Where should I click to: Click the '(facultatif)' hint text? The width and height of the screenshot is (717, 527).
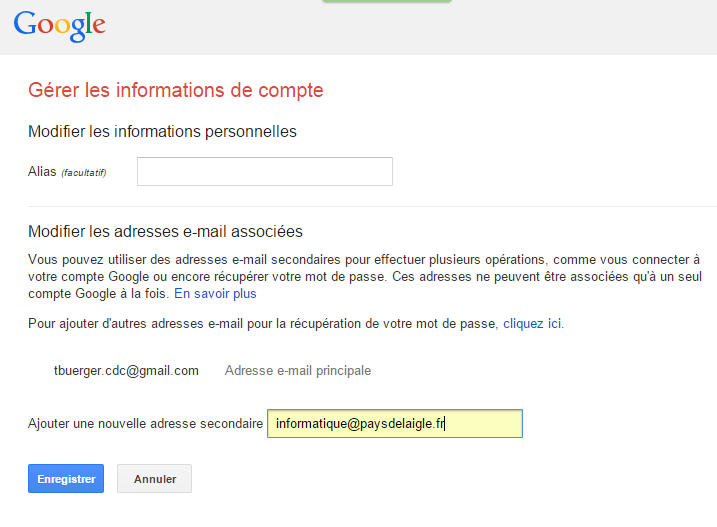click(84, 173)
